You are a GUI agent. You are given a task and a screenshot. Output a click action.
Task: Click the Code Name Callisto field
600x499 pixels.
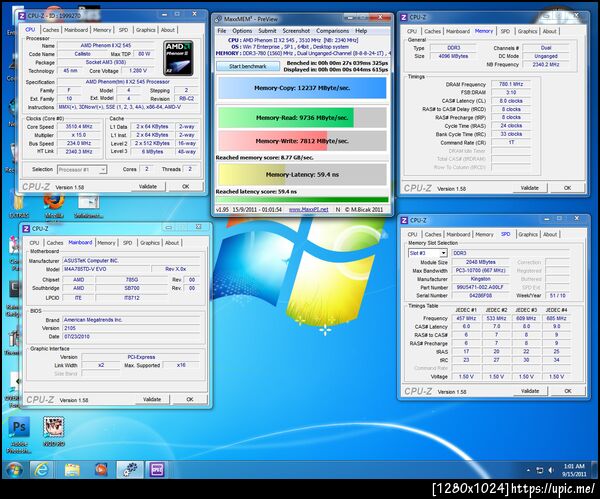pyautogui.click(x=83, y=54)
